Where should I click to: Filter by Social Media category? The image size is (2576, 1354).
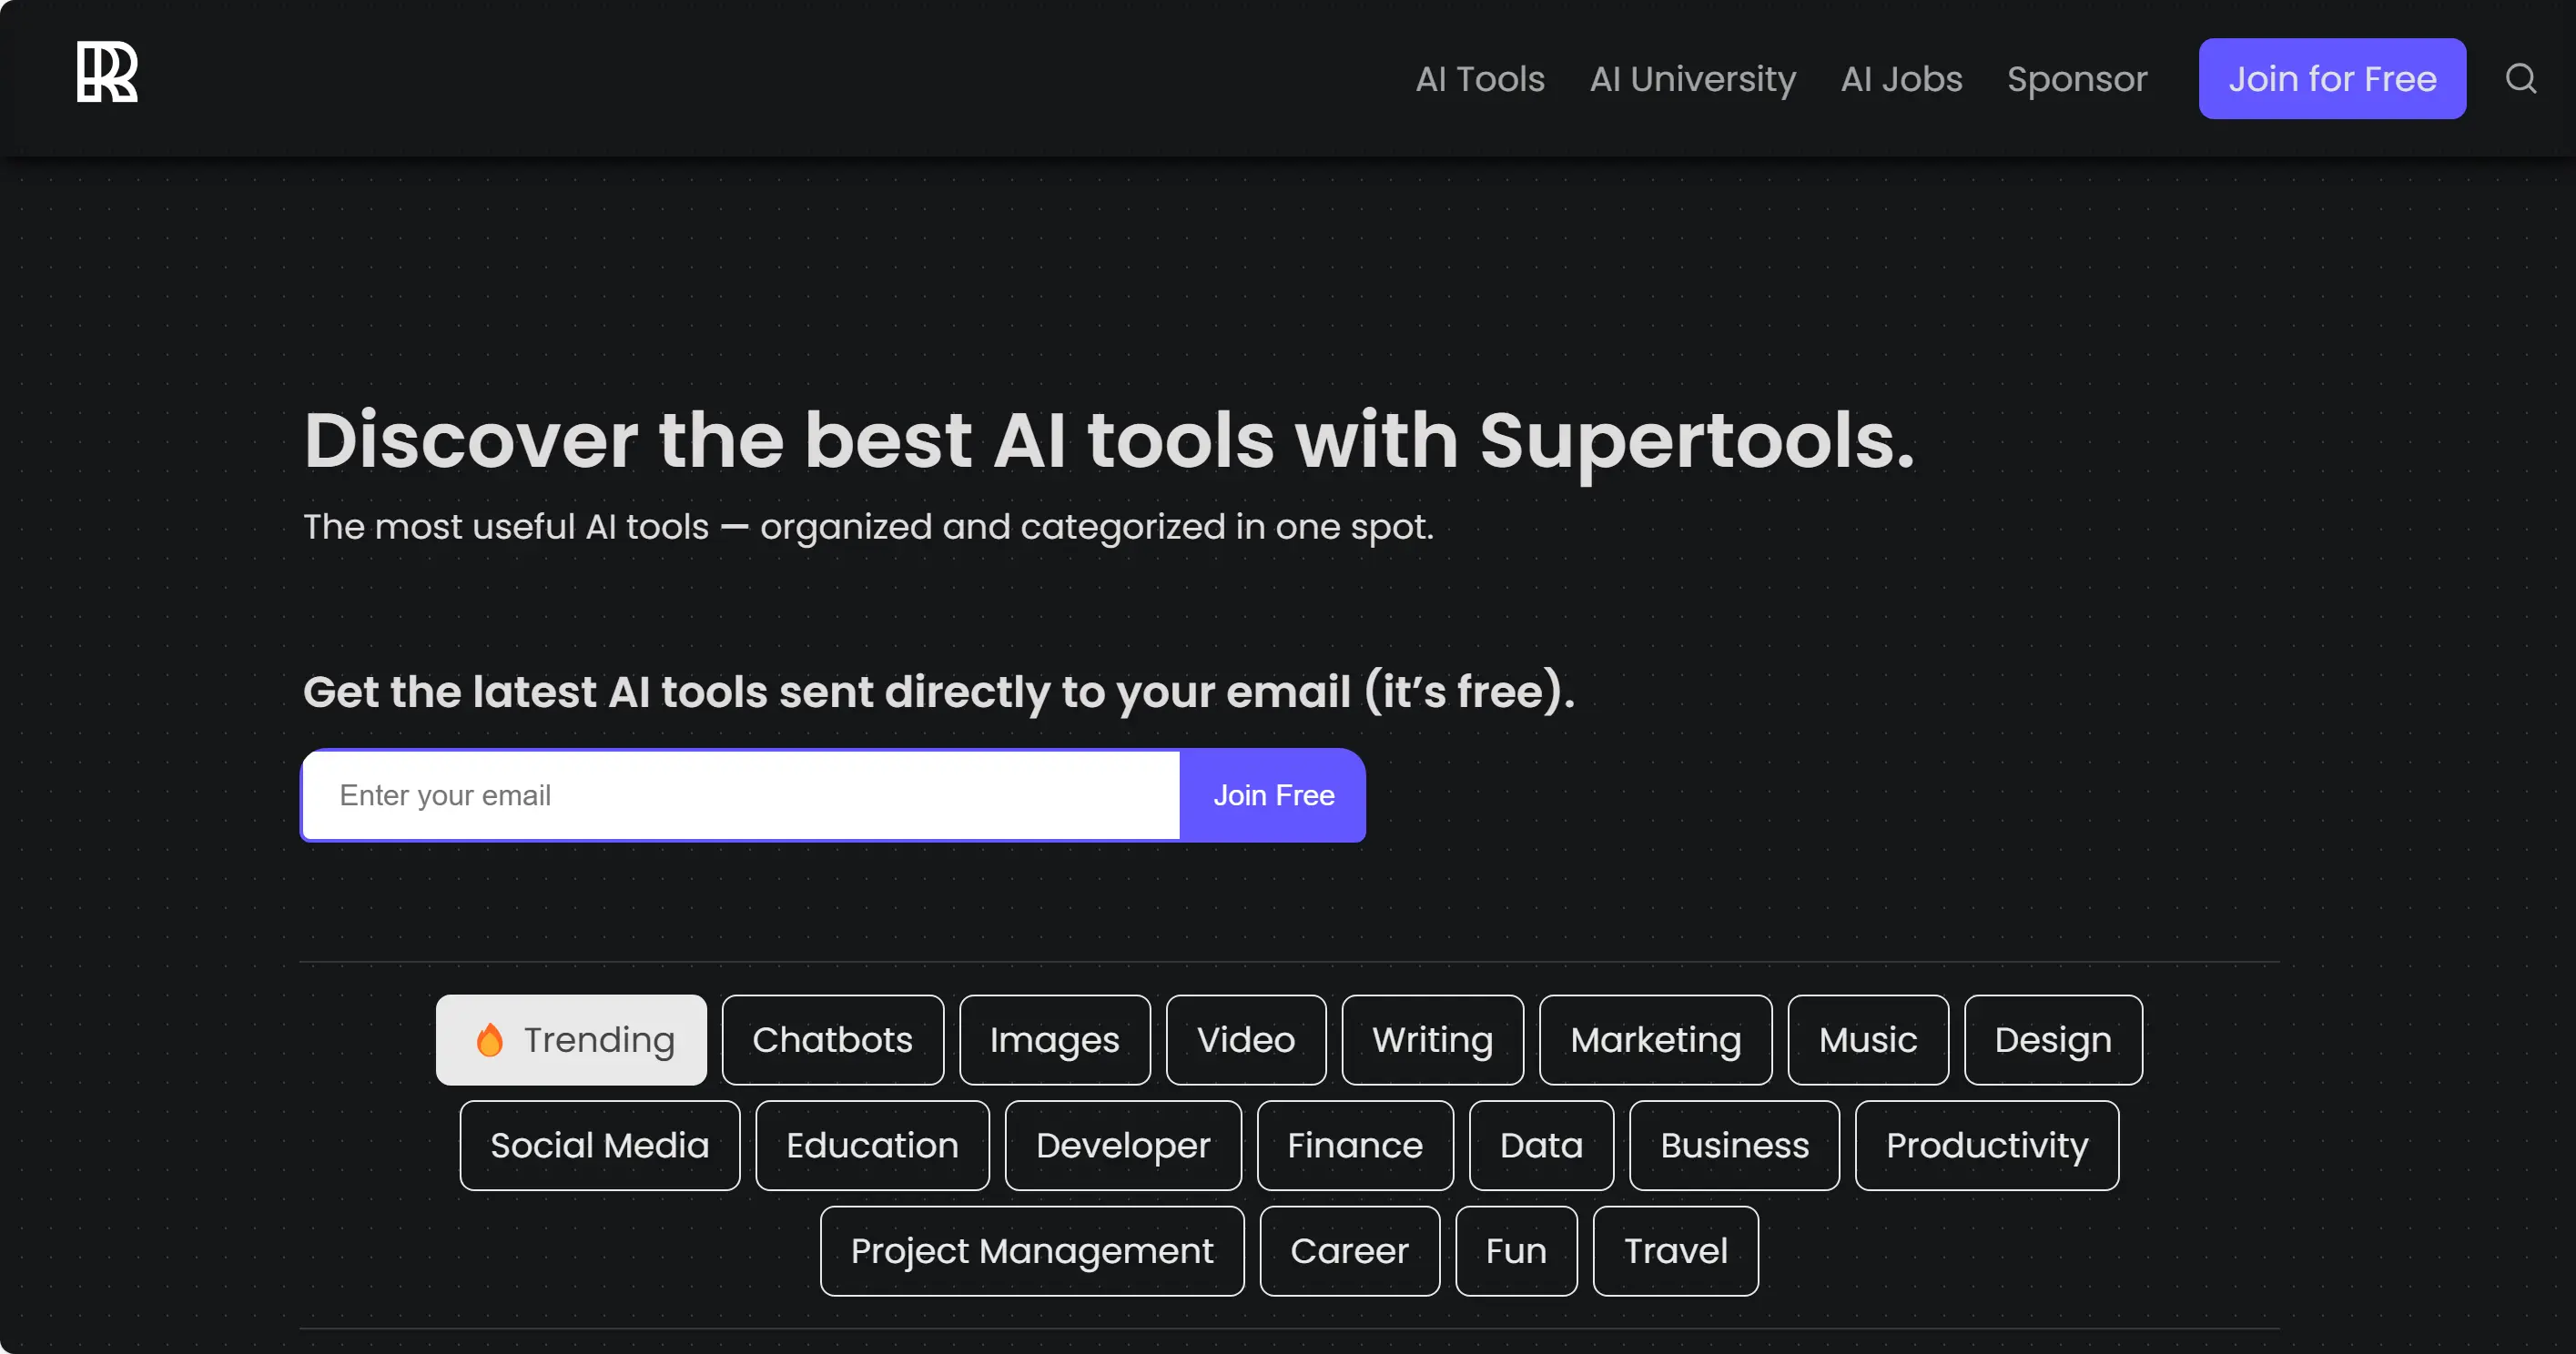point(600,1146)
